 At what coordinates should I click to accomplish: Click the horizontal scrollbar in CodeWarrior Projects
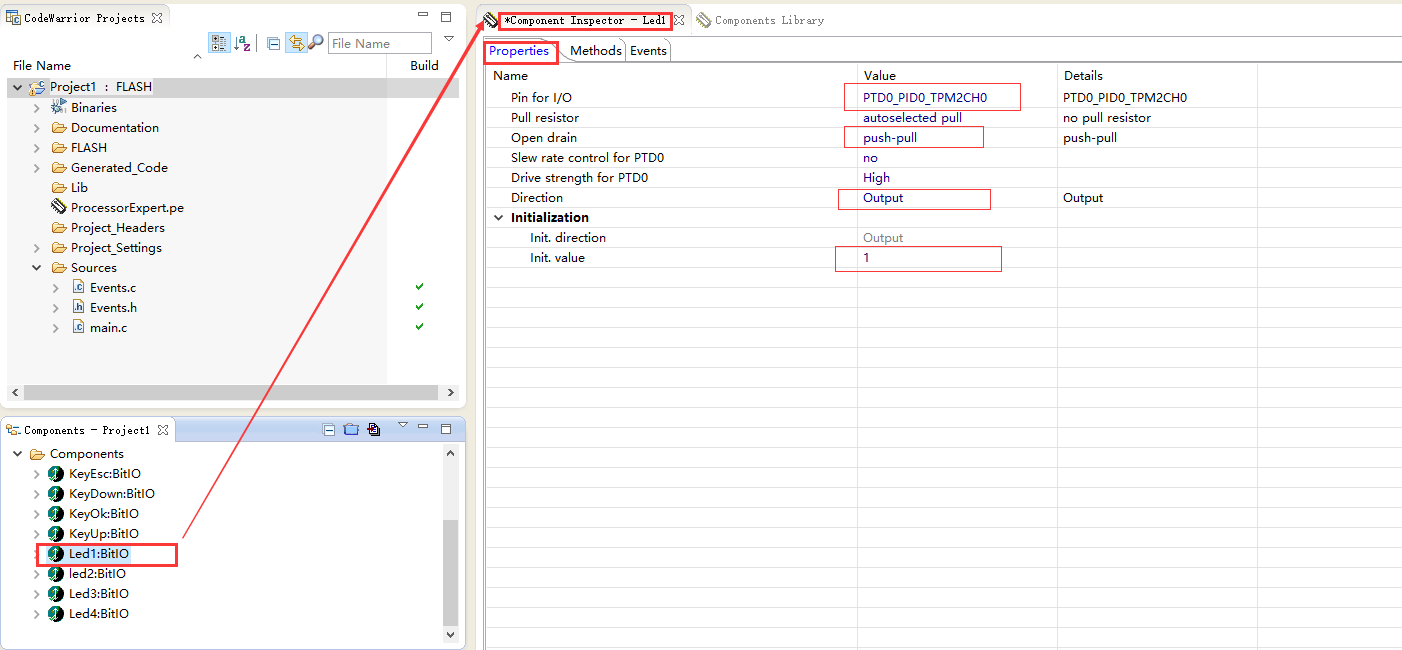tap(232, 393)
